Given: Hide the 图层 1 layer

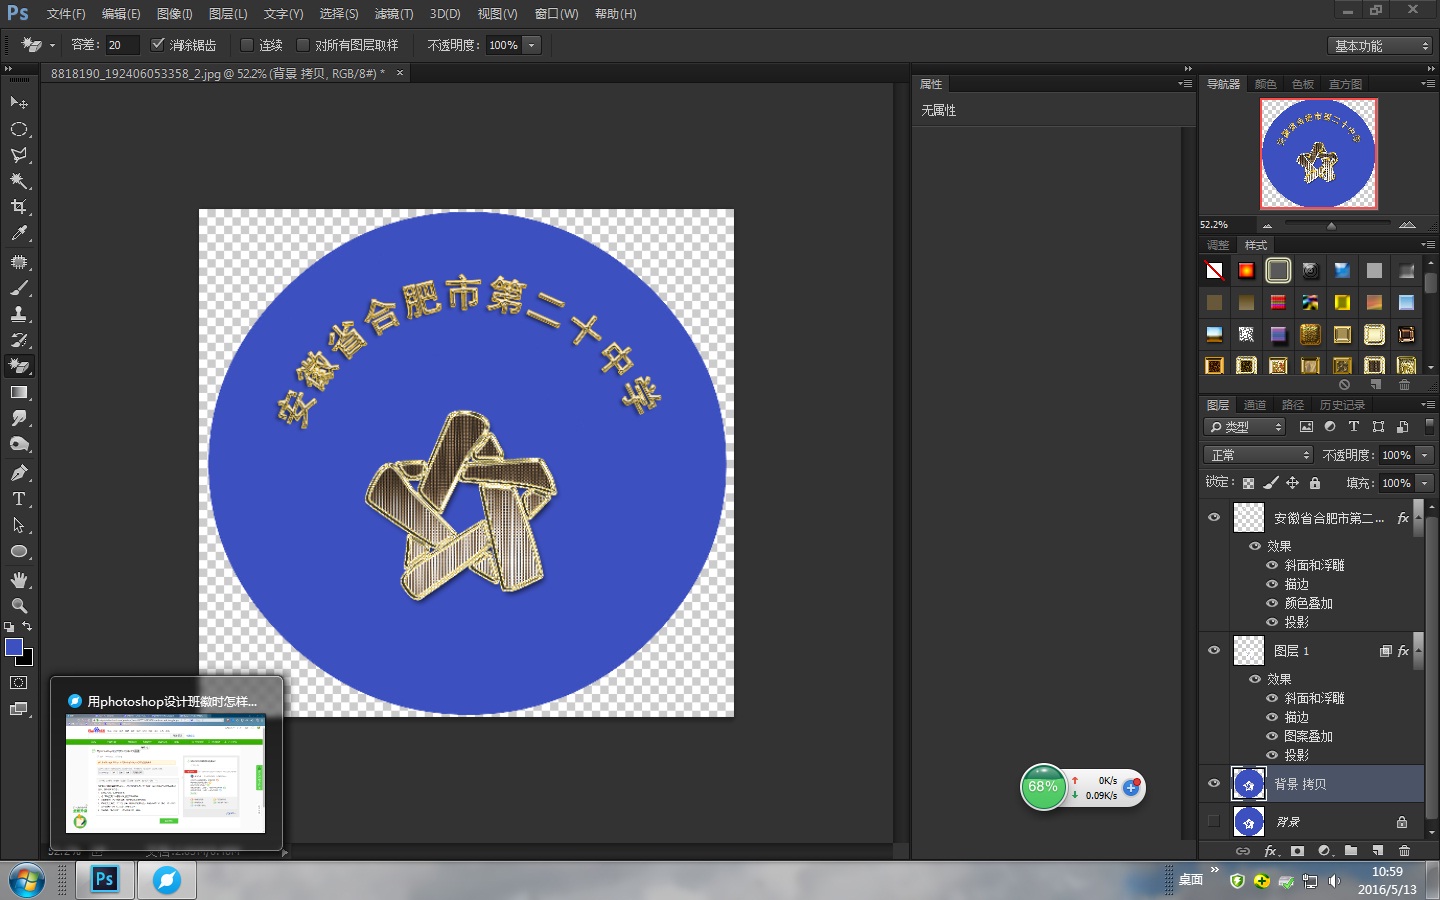Looking at the screenshot, I should point(1214,650).
